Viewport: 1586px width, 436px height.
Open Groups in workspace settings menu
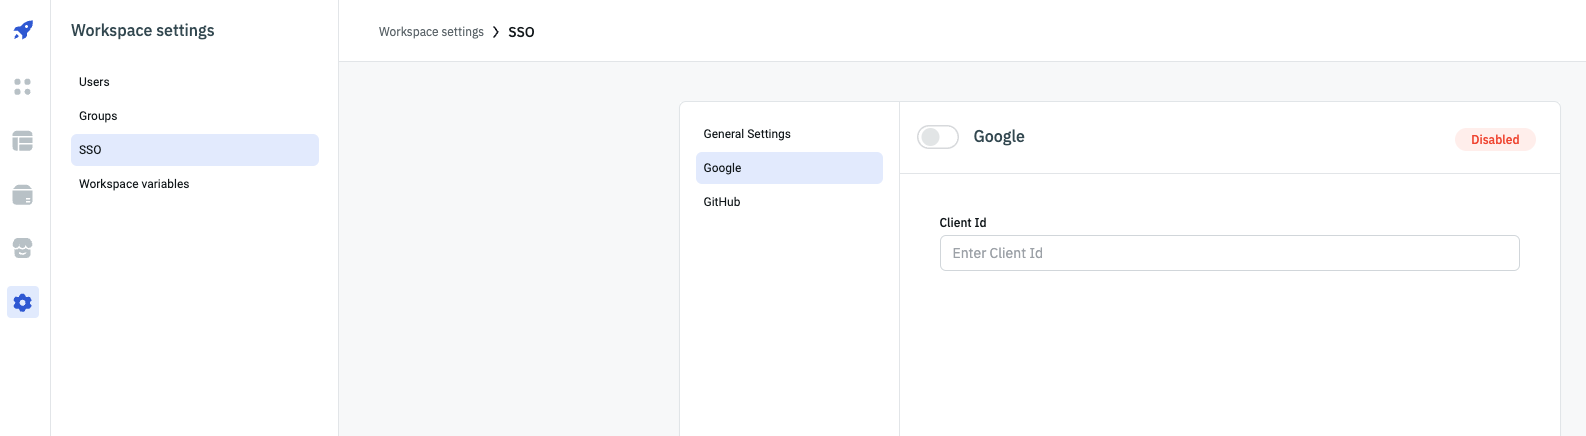click(x=98, y=116)
